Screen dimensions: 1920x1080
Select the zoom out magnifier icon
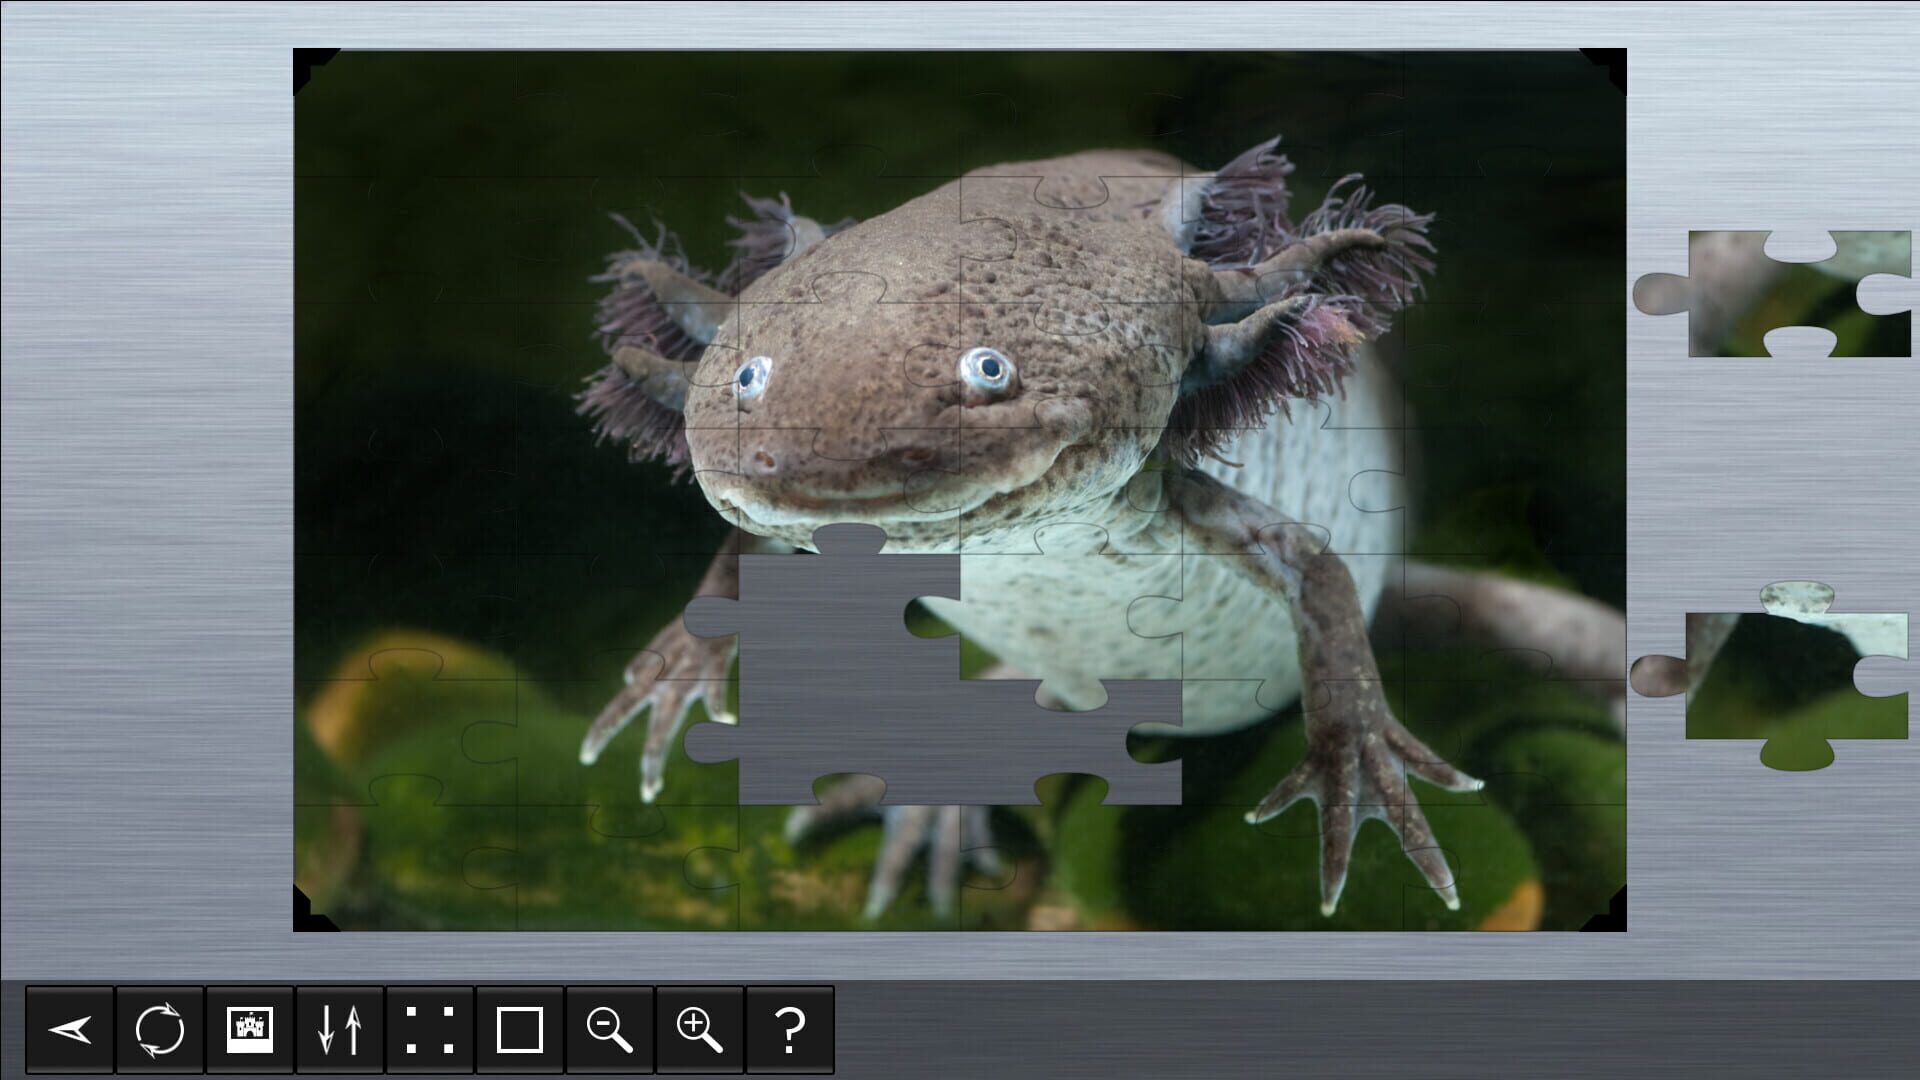point(608,1031)
